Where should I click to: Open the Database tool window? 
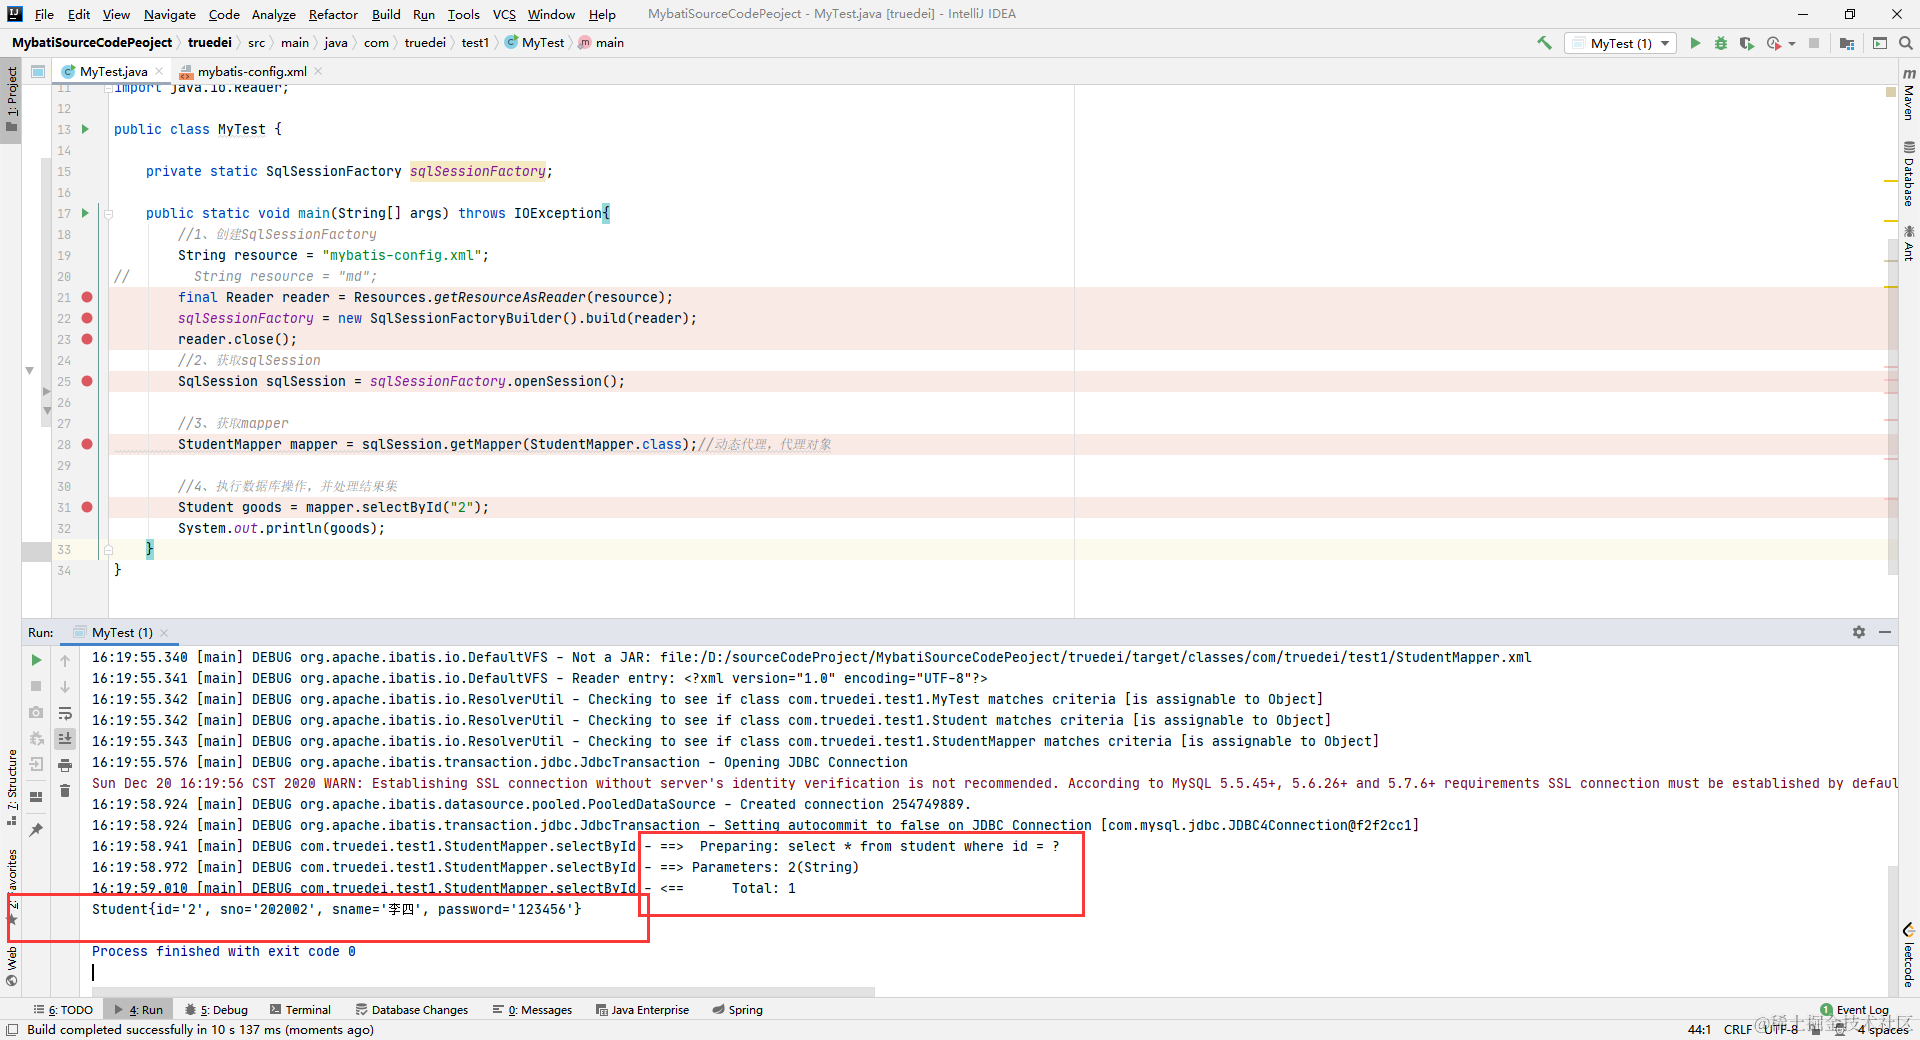1909,173
